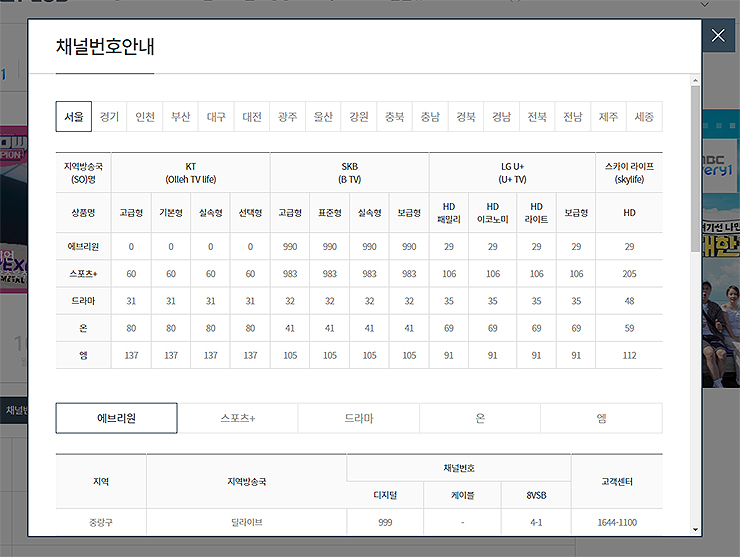
Task: Click the 지역방송국 (SO)명 header cell
Action: point(84,173)
